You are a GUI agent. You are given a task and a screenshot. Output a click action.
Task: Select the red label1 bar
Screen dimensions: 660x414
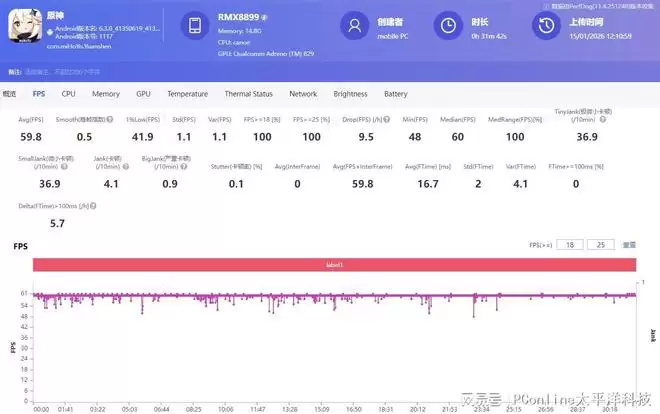[x=334, y=265]
